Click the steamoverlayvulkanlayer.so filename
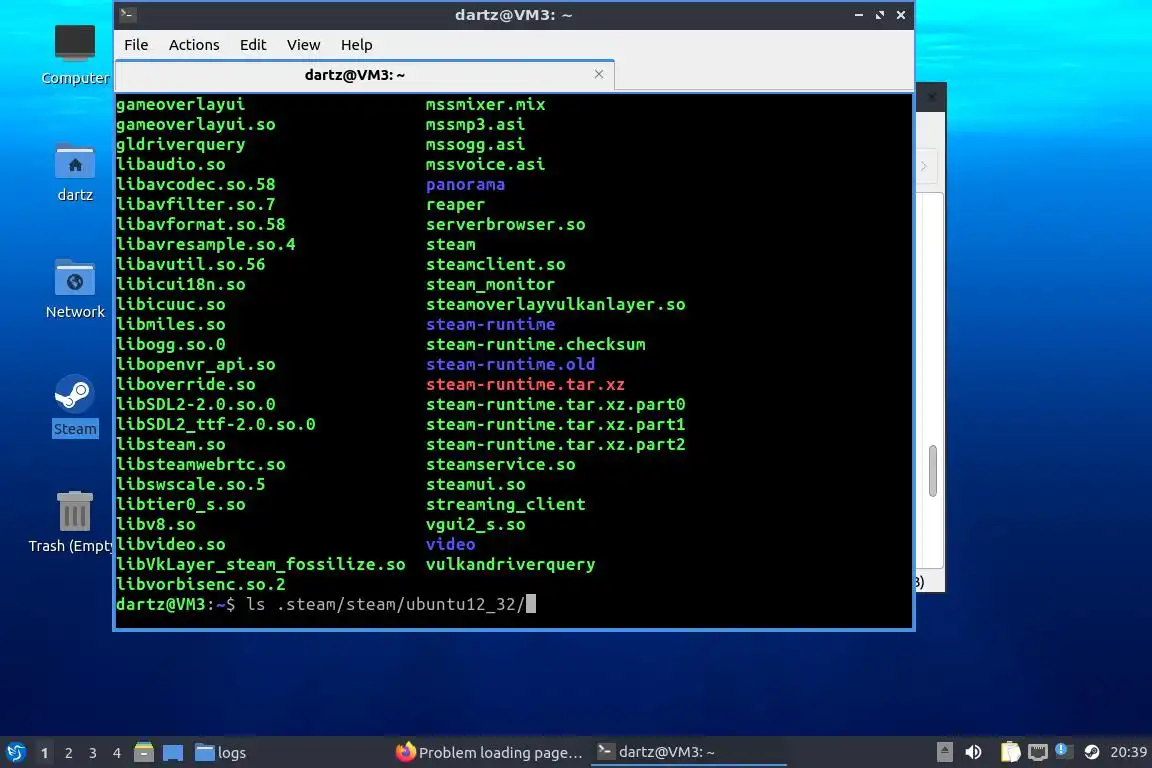This screenshot has width=1152, height=768. click(x=555, y=304)
